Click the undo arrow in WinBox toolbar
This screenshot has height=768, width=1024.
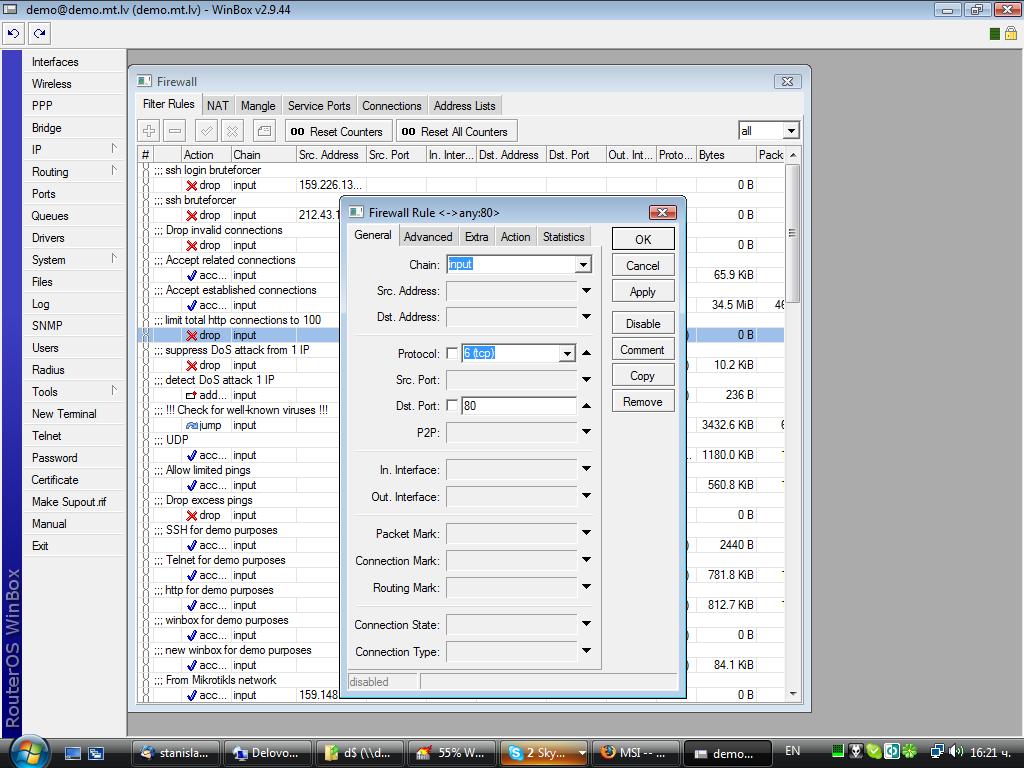click(13, 33)
